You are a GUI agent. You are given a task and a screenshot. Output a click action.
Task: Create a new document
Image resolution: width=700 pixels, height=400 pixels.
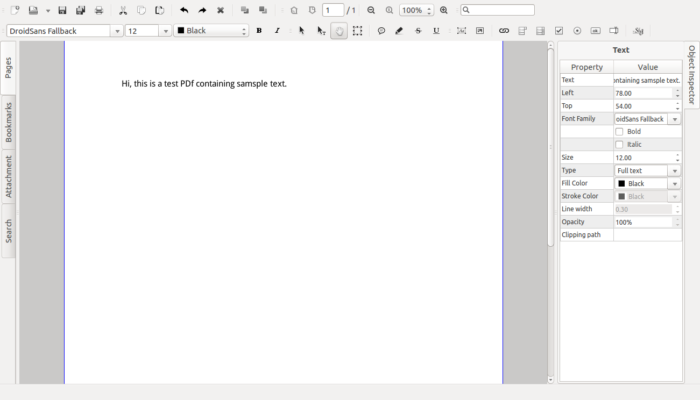coord(15,10)
